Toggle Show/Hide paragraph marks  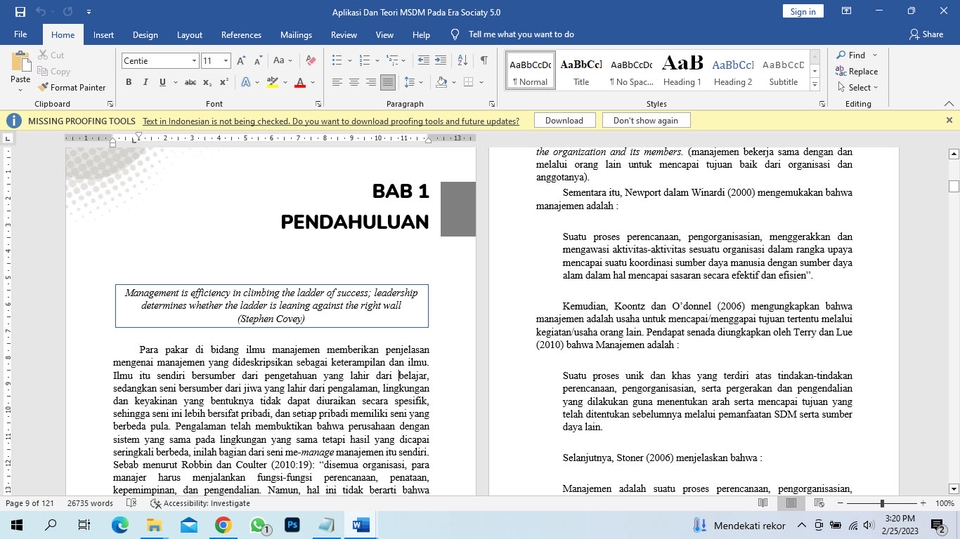pos(484,60)
